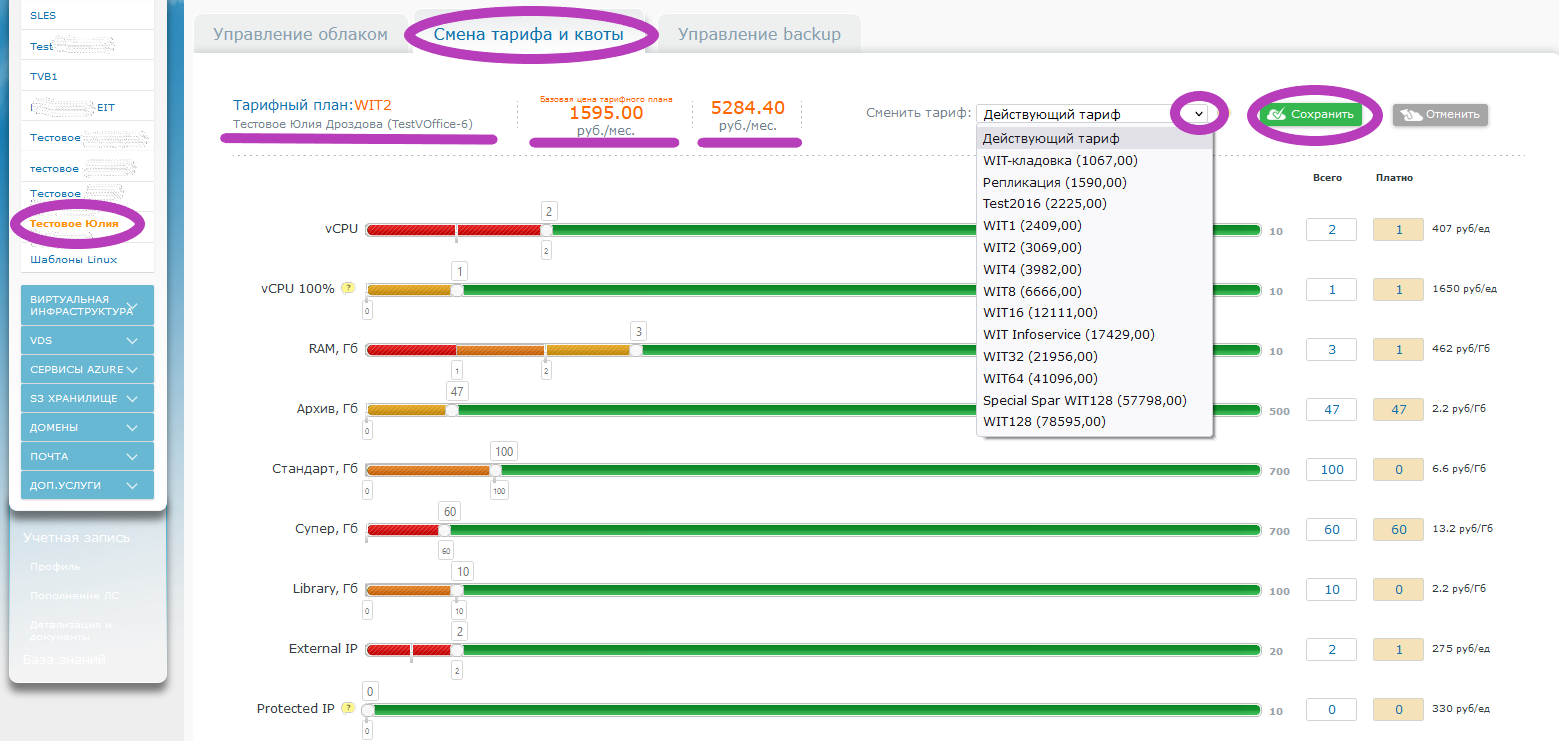Click the Архив slider handle at 47
Viewport: 1559px width, 741px height.
452,410
